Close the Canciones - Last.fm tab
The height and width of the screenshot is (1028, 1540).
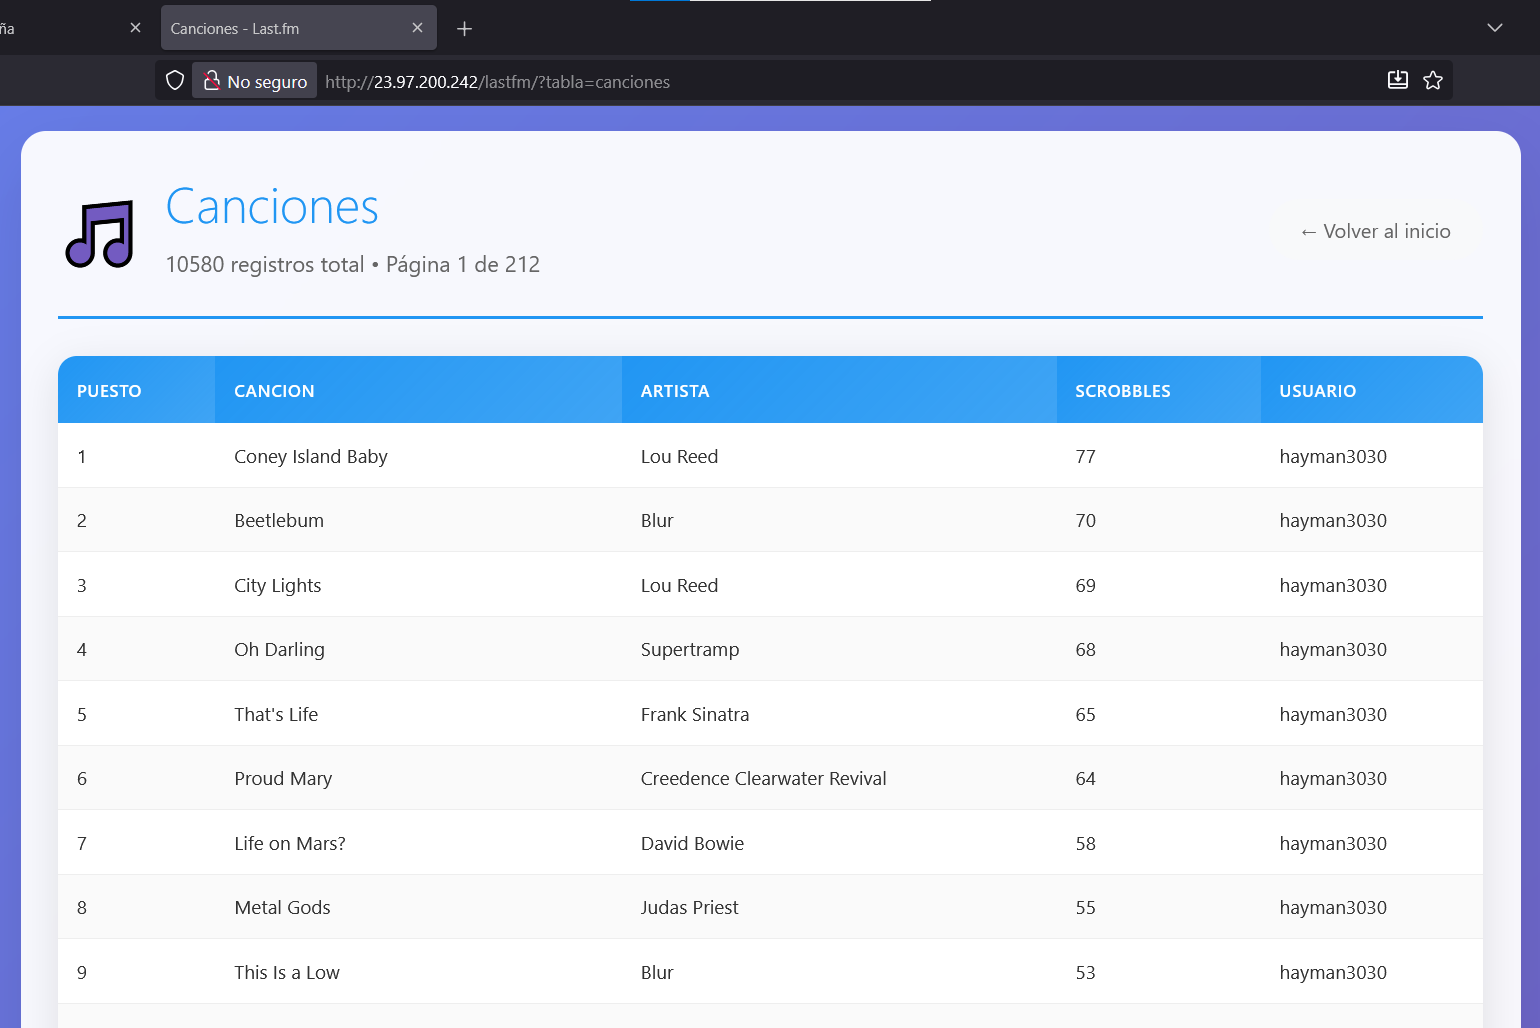pos(417,28)
